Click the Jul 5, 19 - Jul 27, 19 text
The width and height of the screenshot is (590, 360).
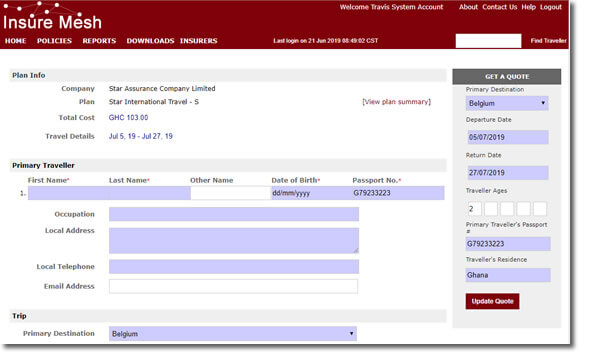click(141, 136)
